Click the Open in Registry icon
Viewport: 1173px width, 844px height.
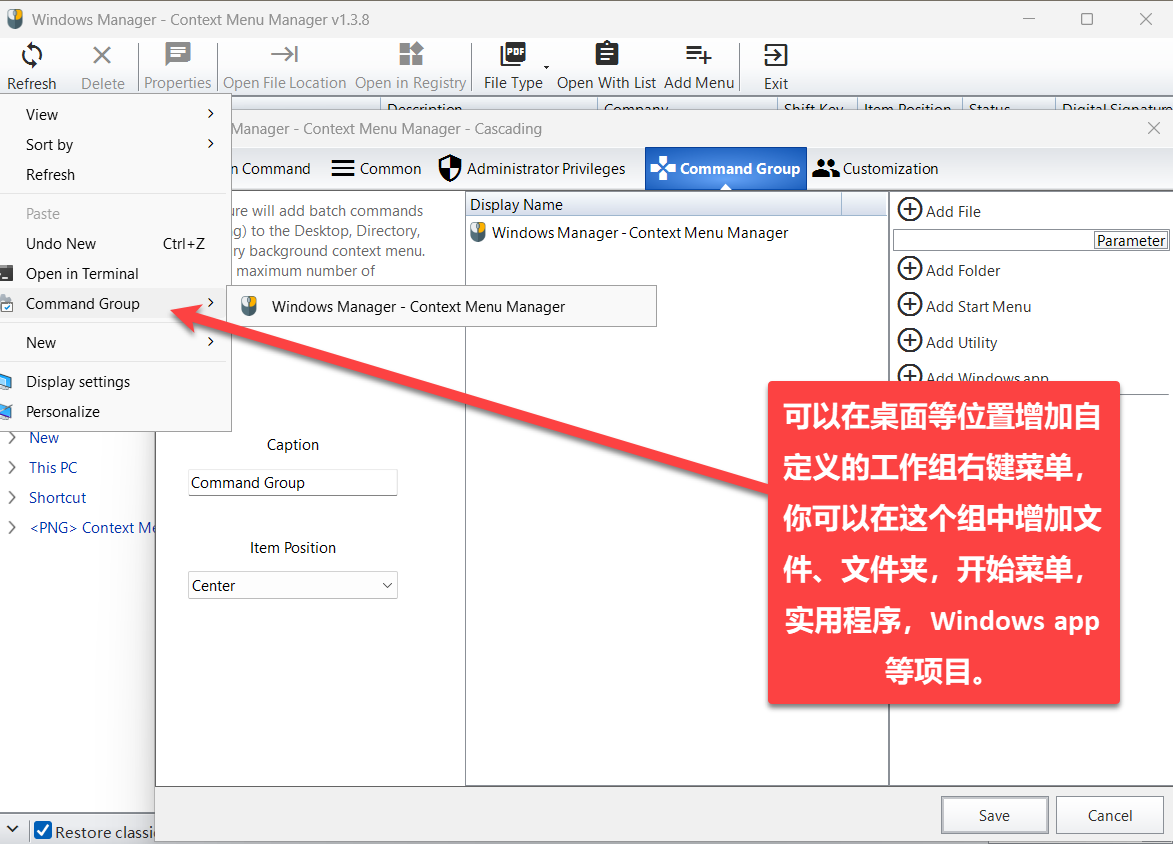[x=411, y=54]
